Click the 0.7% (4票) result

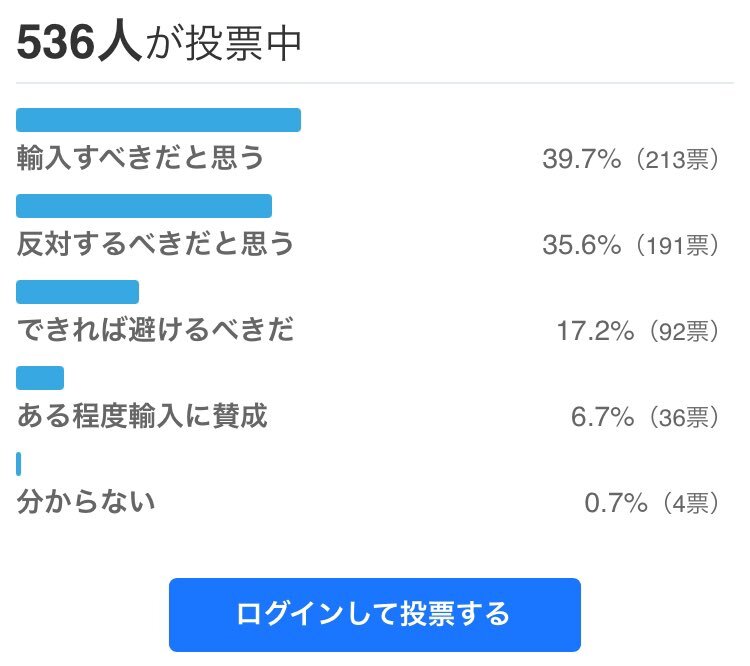coord(651,502)
